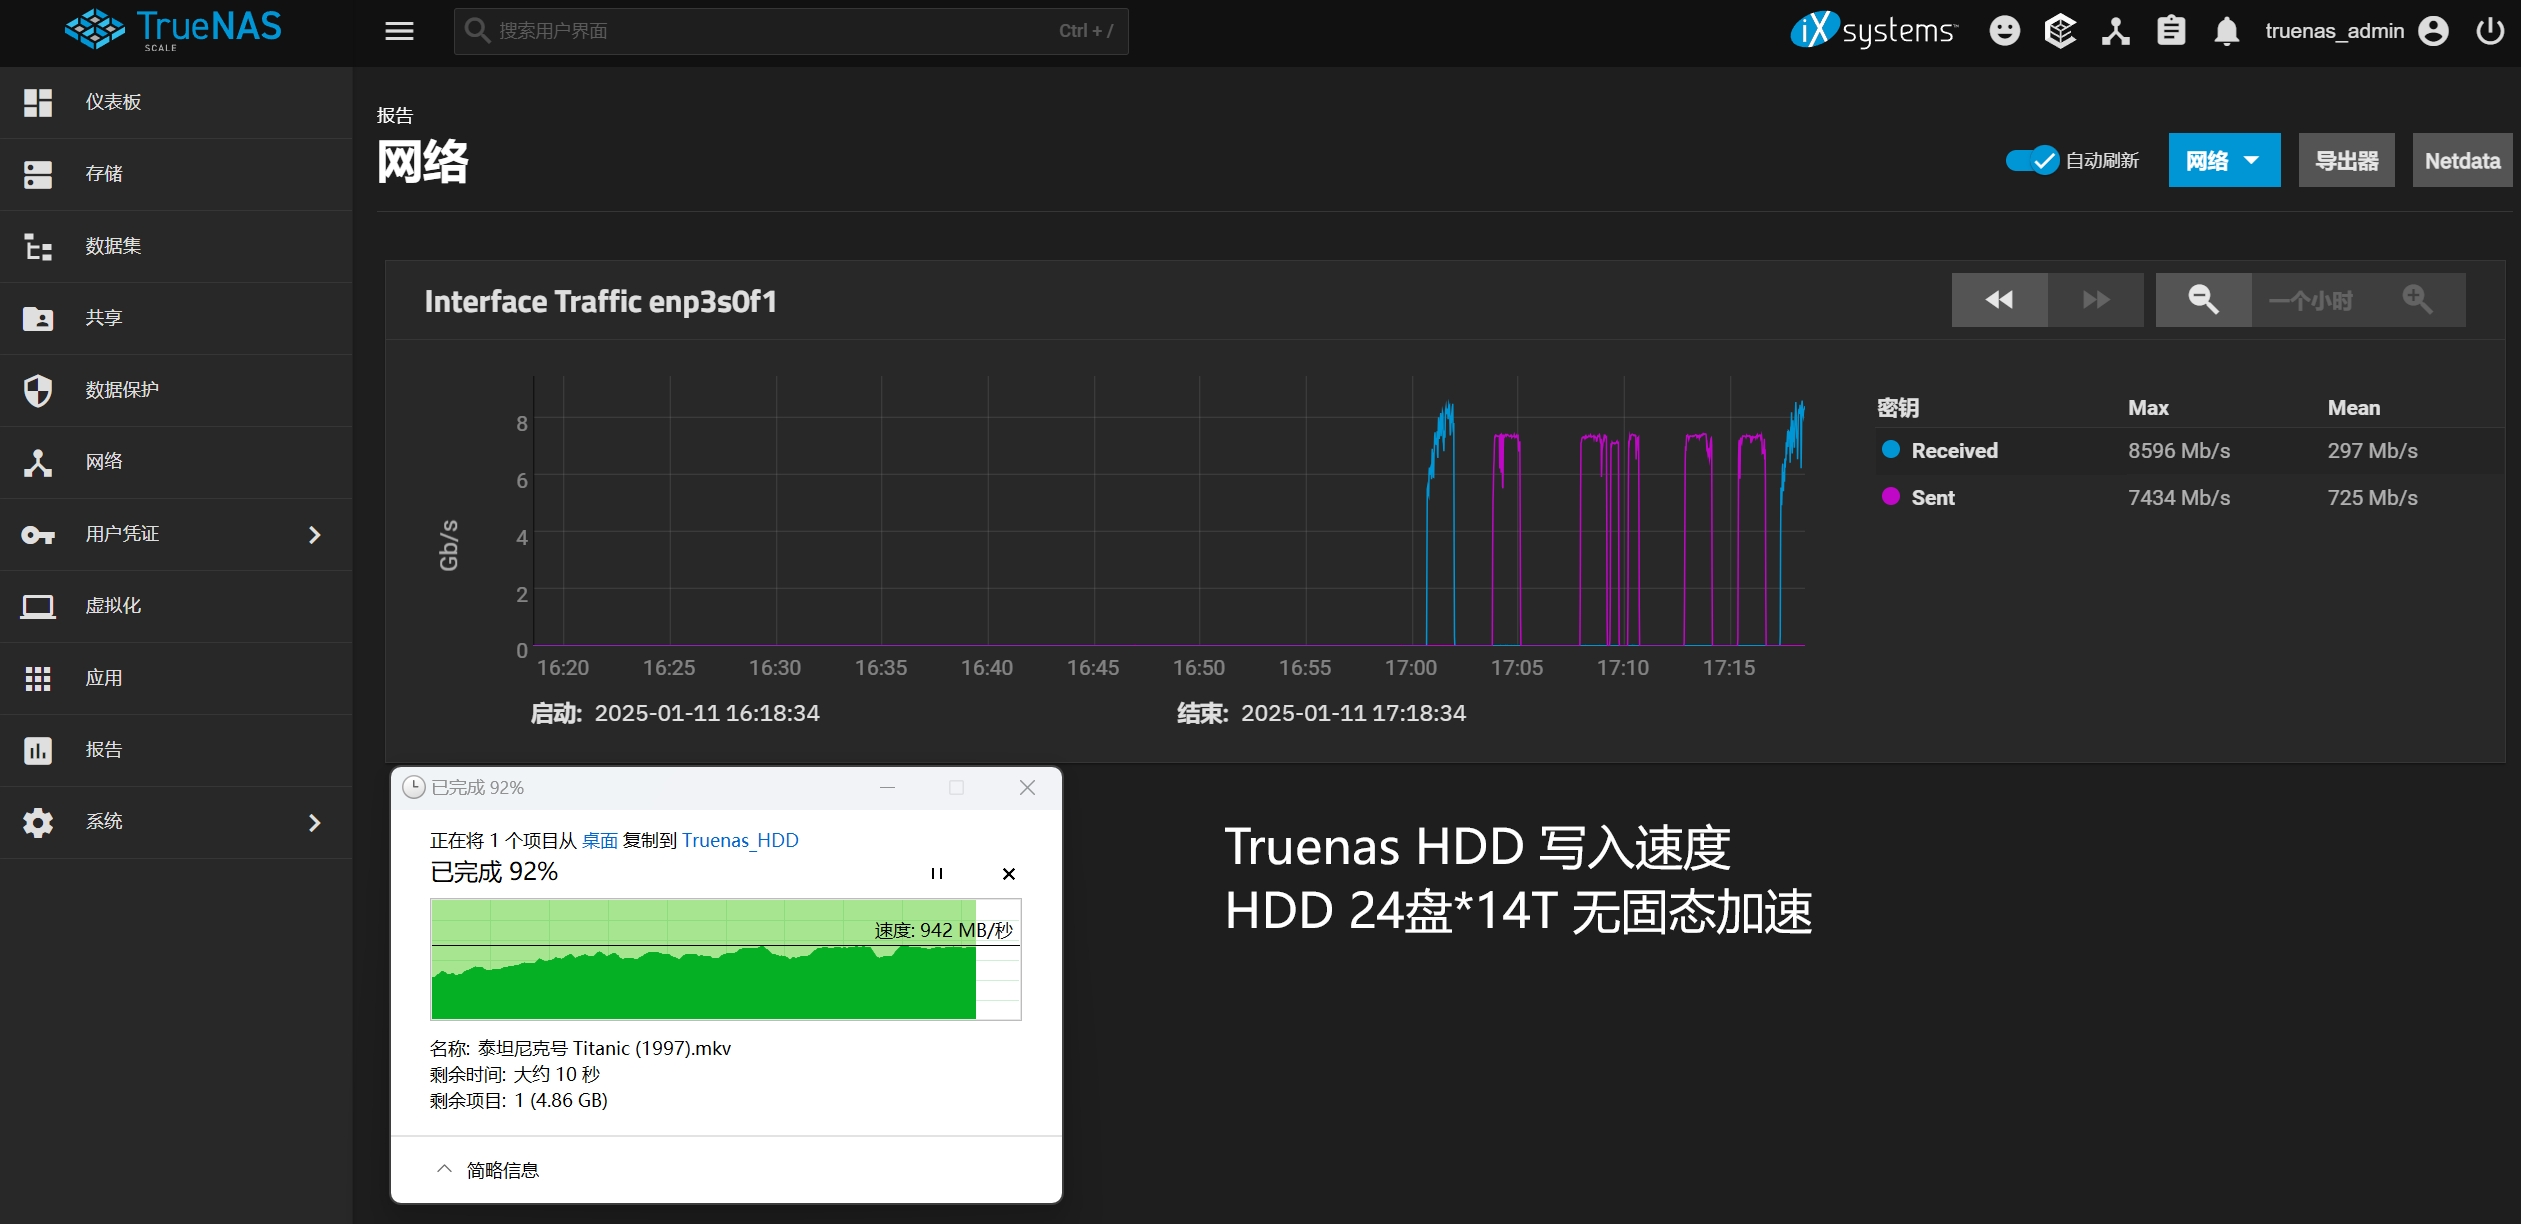
Task: Minimize the copy progress dialog
Action: [x=887, y=787]
